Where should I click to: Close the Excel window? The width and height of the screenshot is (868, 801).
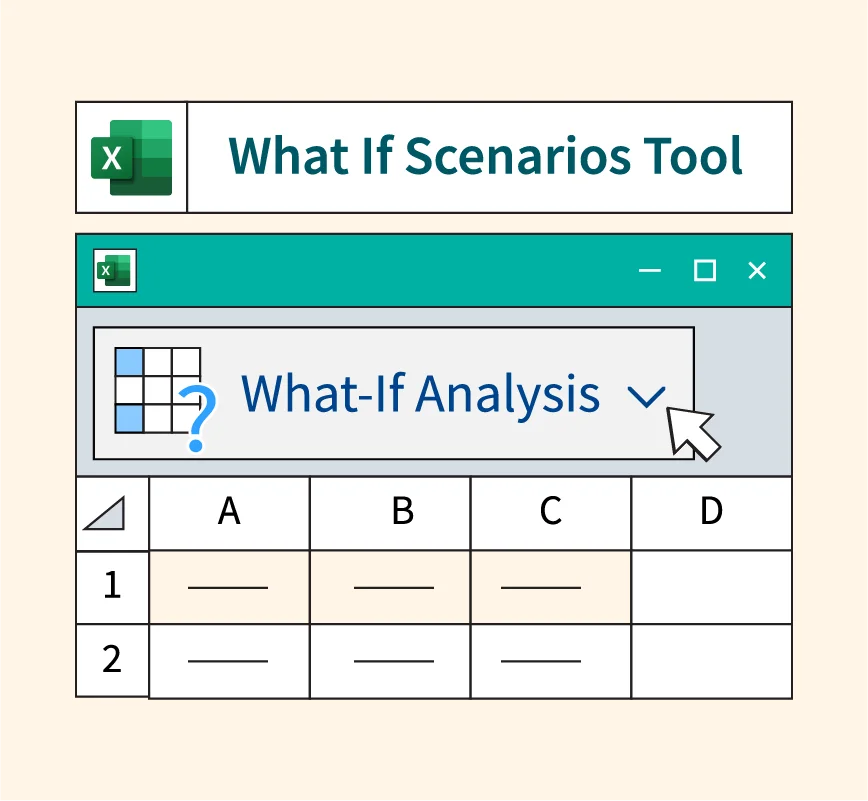click(757, 270)
